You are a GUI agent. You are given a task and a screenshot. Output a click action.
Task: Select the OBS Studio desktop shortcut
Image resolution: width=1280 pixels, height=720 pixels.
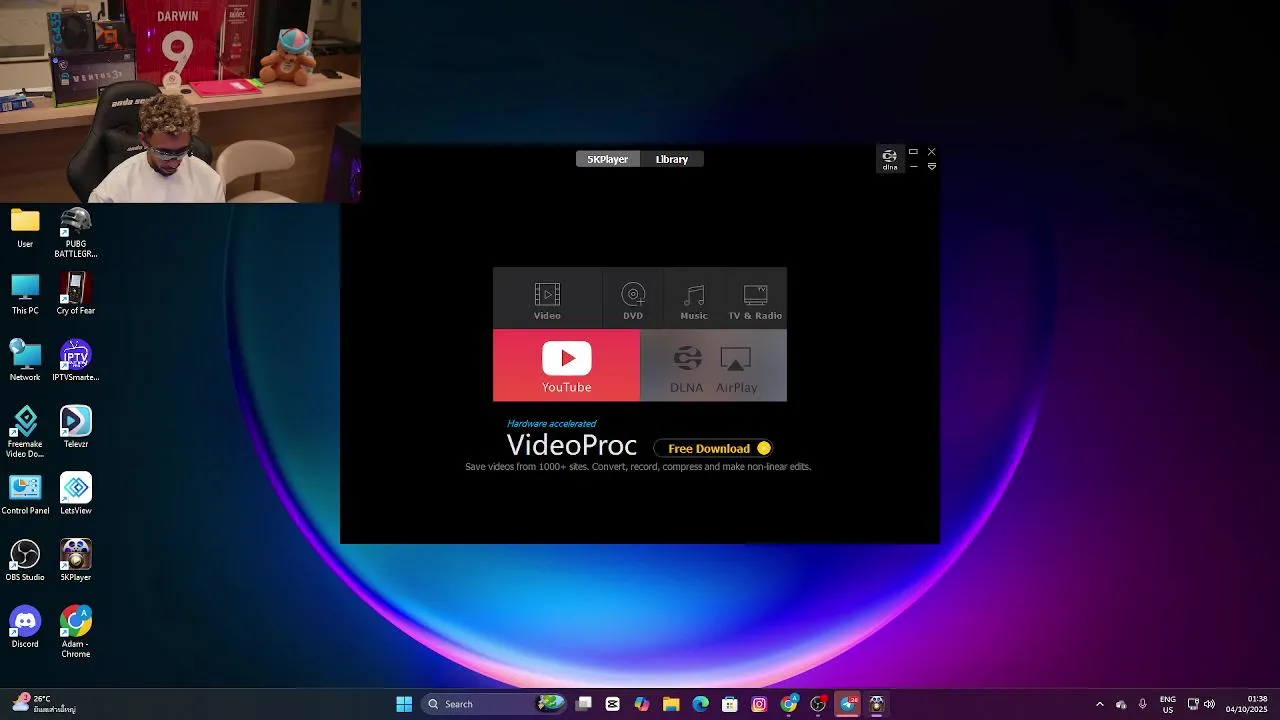pyautogui.click(x=25, y=561)
